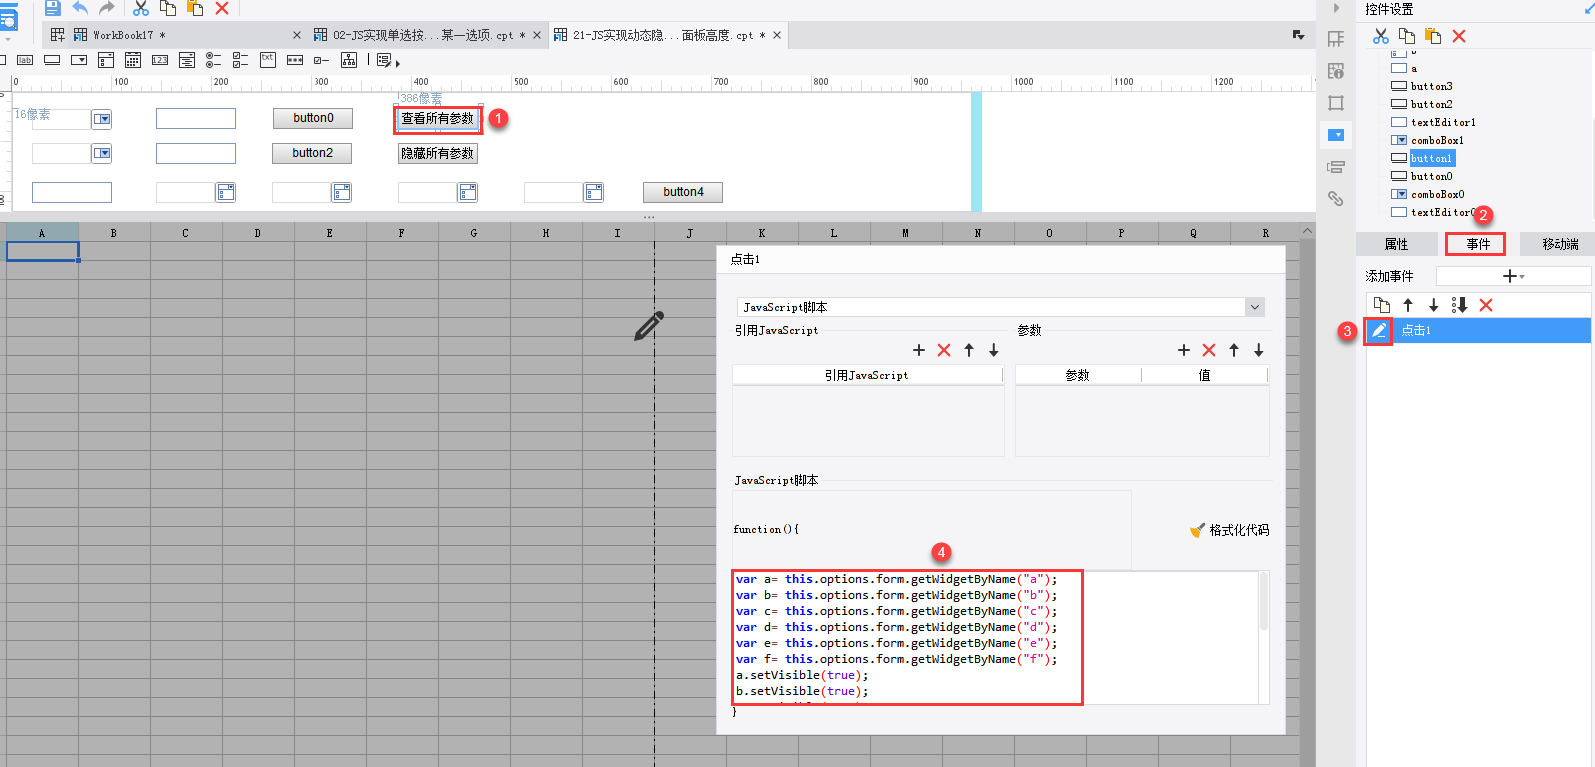Edit the 点击1 event with pencil icon
1595x767 pixels.
pos(1379,330)
